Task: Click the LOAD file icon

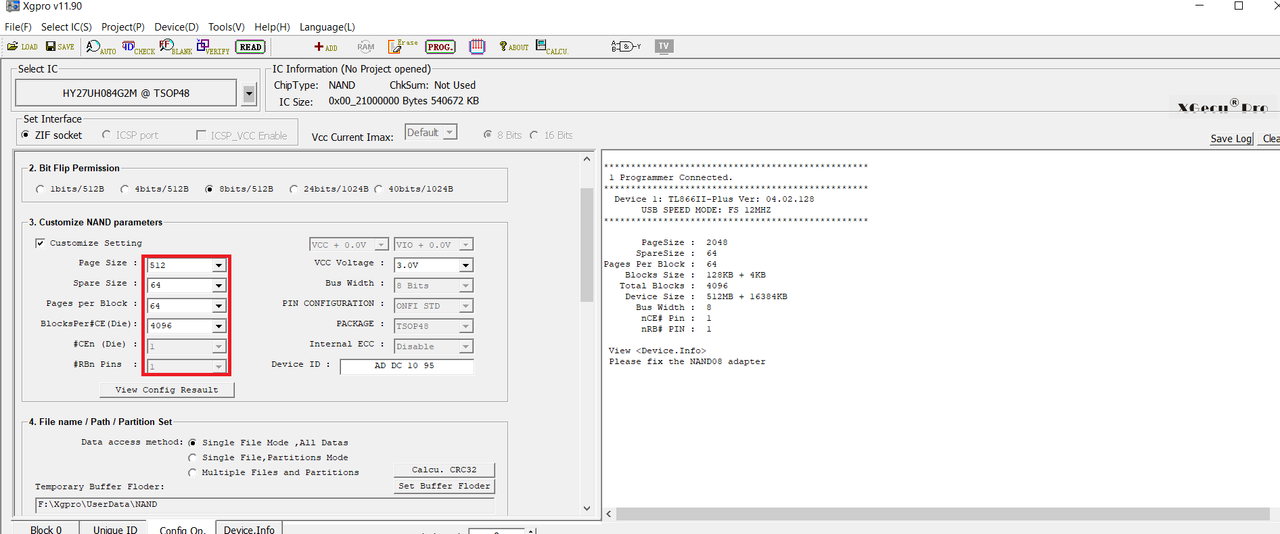Action: [x=22, y=47]
